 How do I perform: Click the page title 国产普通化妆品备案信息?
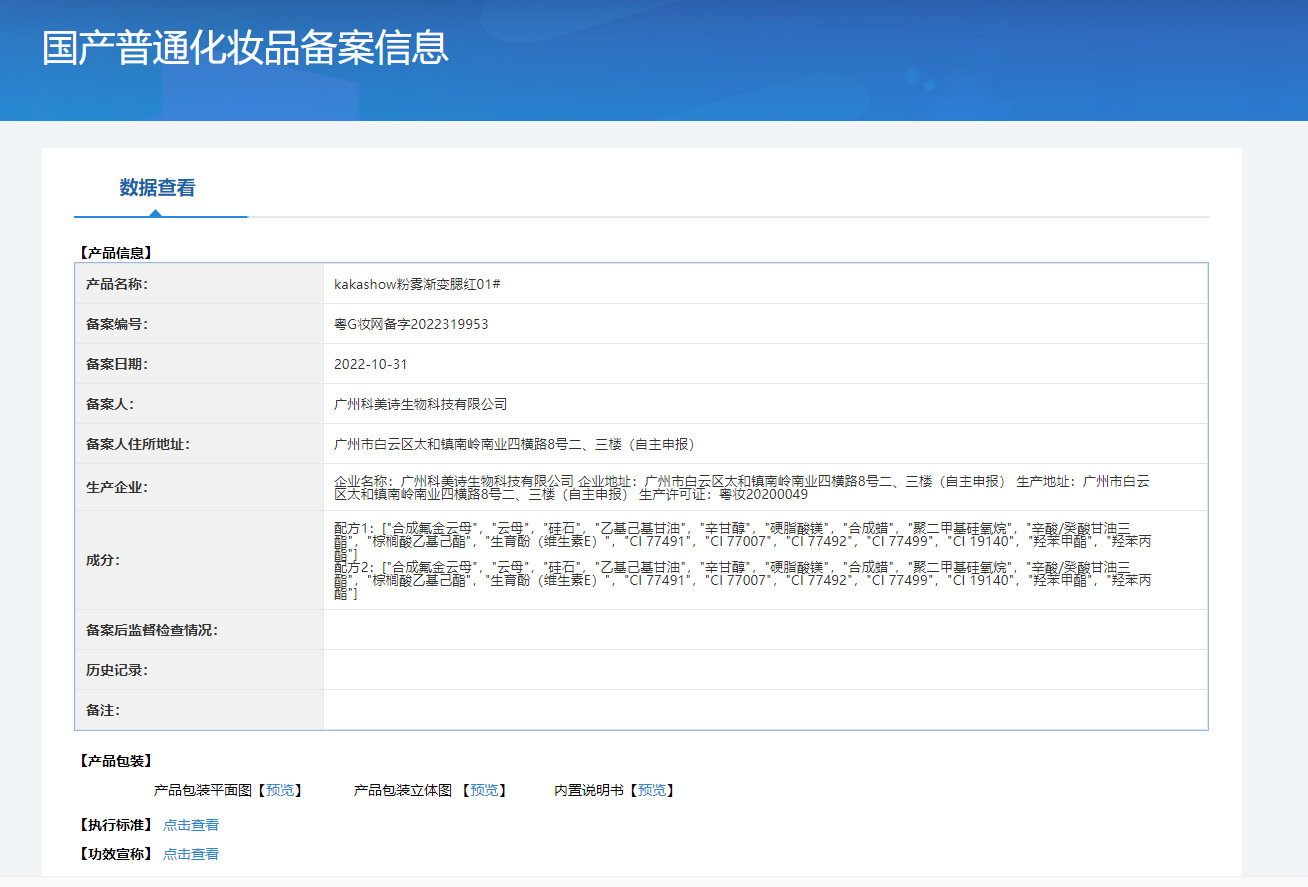(246, 48)
